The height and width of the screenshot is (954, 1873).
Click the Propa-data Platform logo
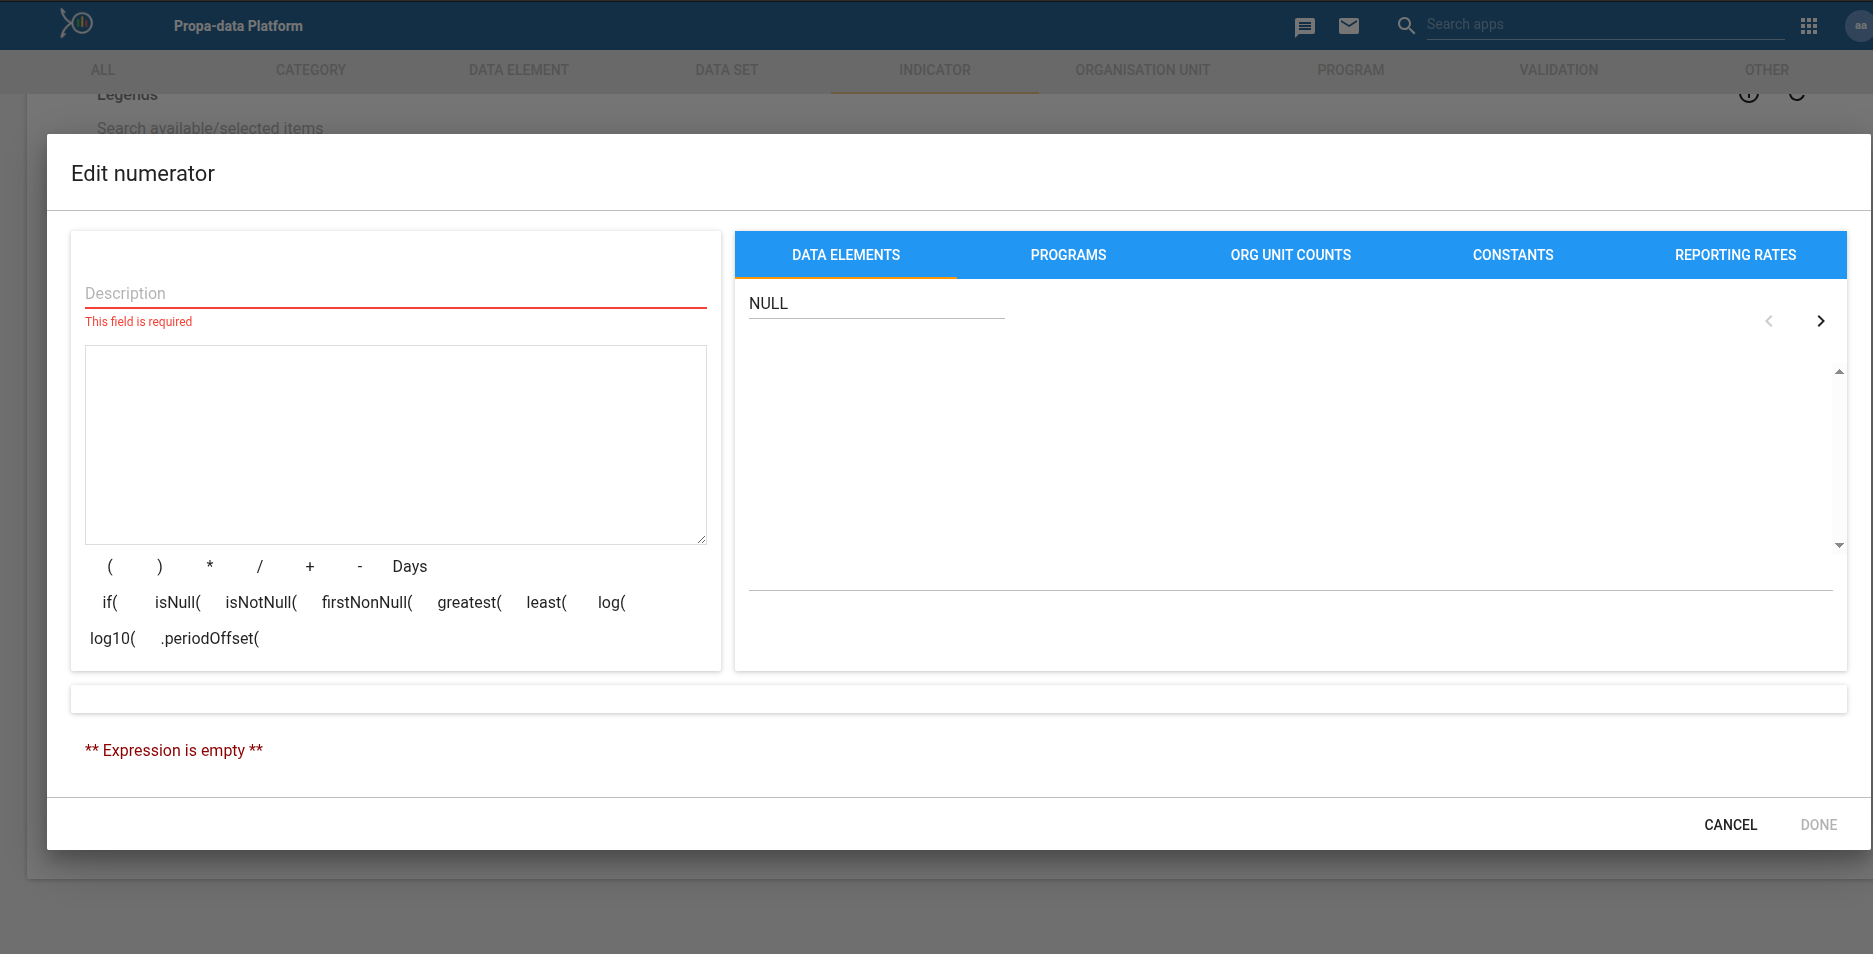[76, 22]
